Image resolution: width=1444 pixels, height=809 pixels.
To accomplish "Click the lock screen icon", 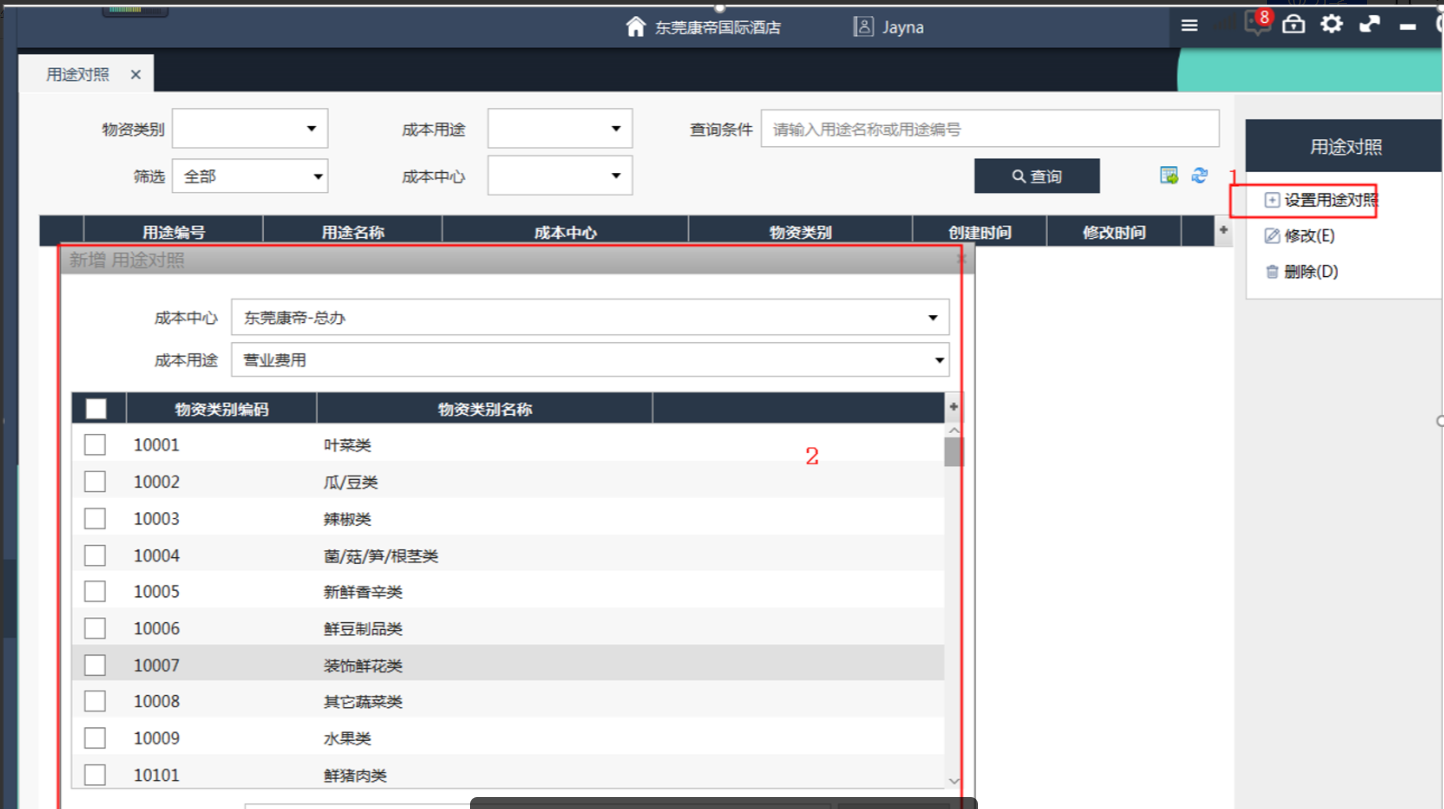I will click(x=1294, y=25).
